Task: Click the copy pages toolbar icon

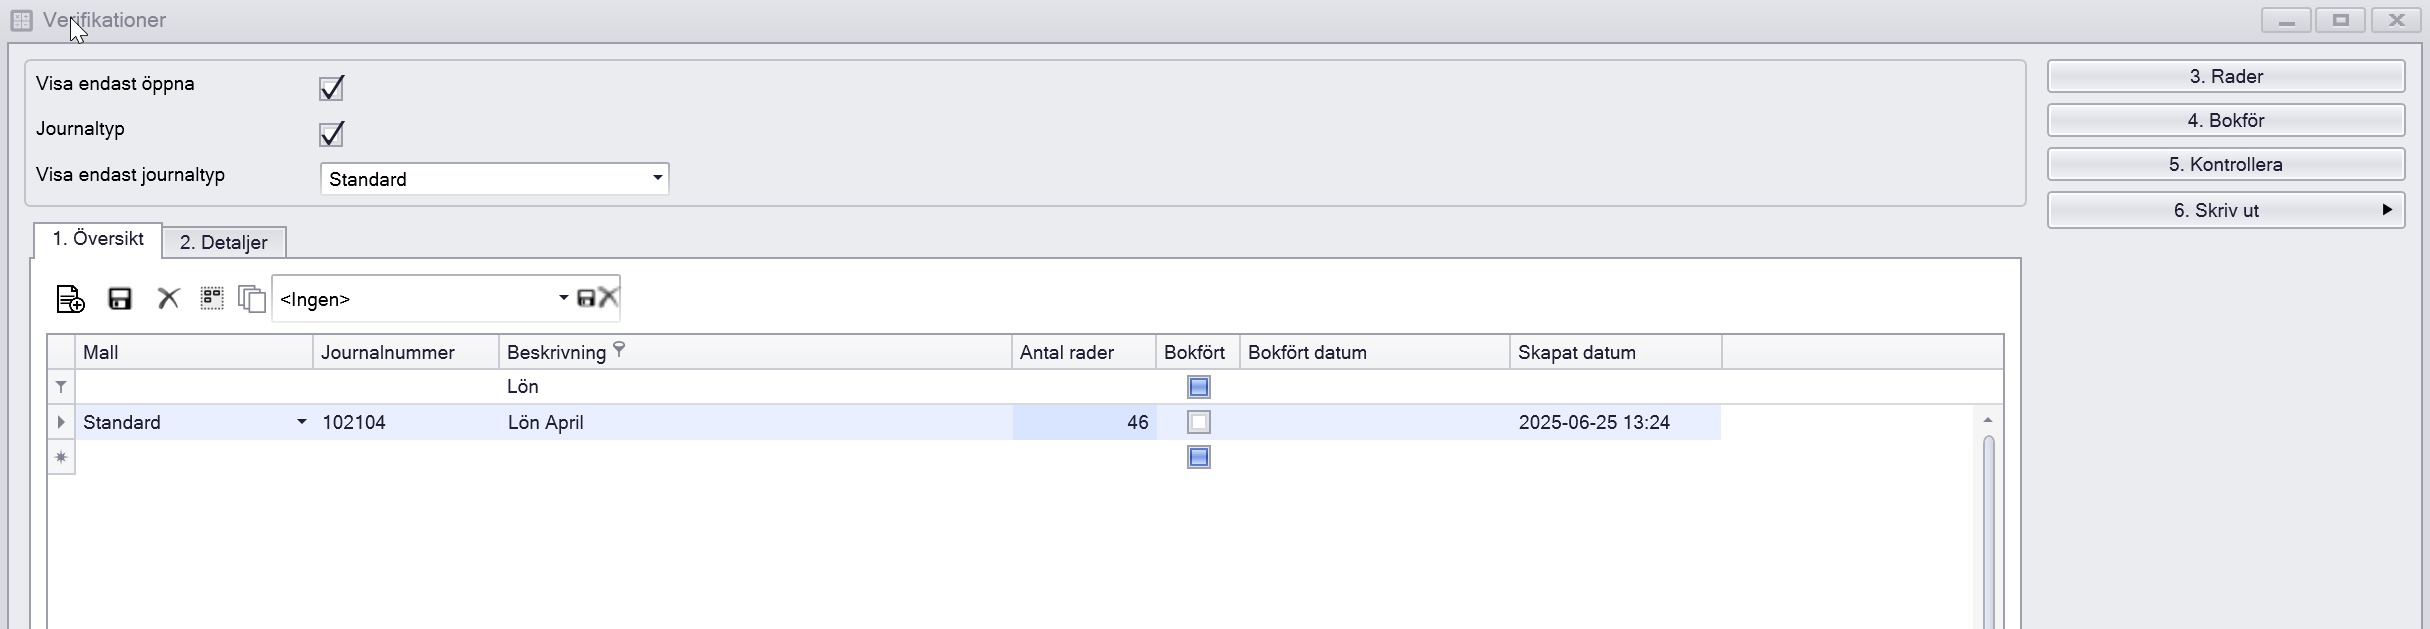Action: [x=252, y=299]
